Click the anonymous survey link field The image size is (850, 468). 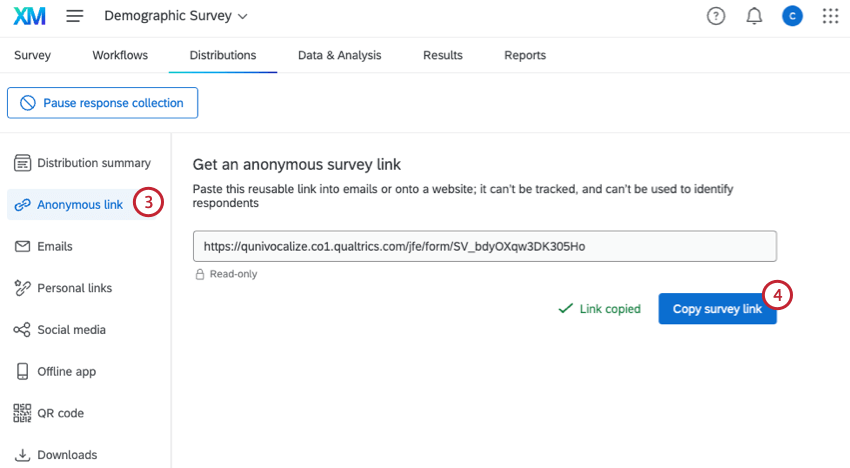pyautogui.click(x=485, y=246)
